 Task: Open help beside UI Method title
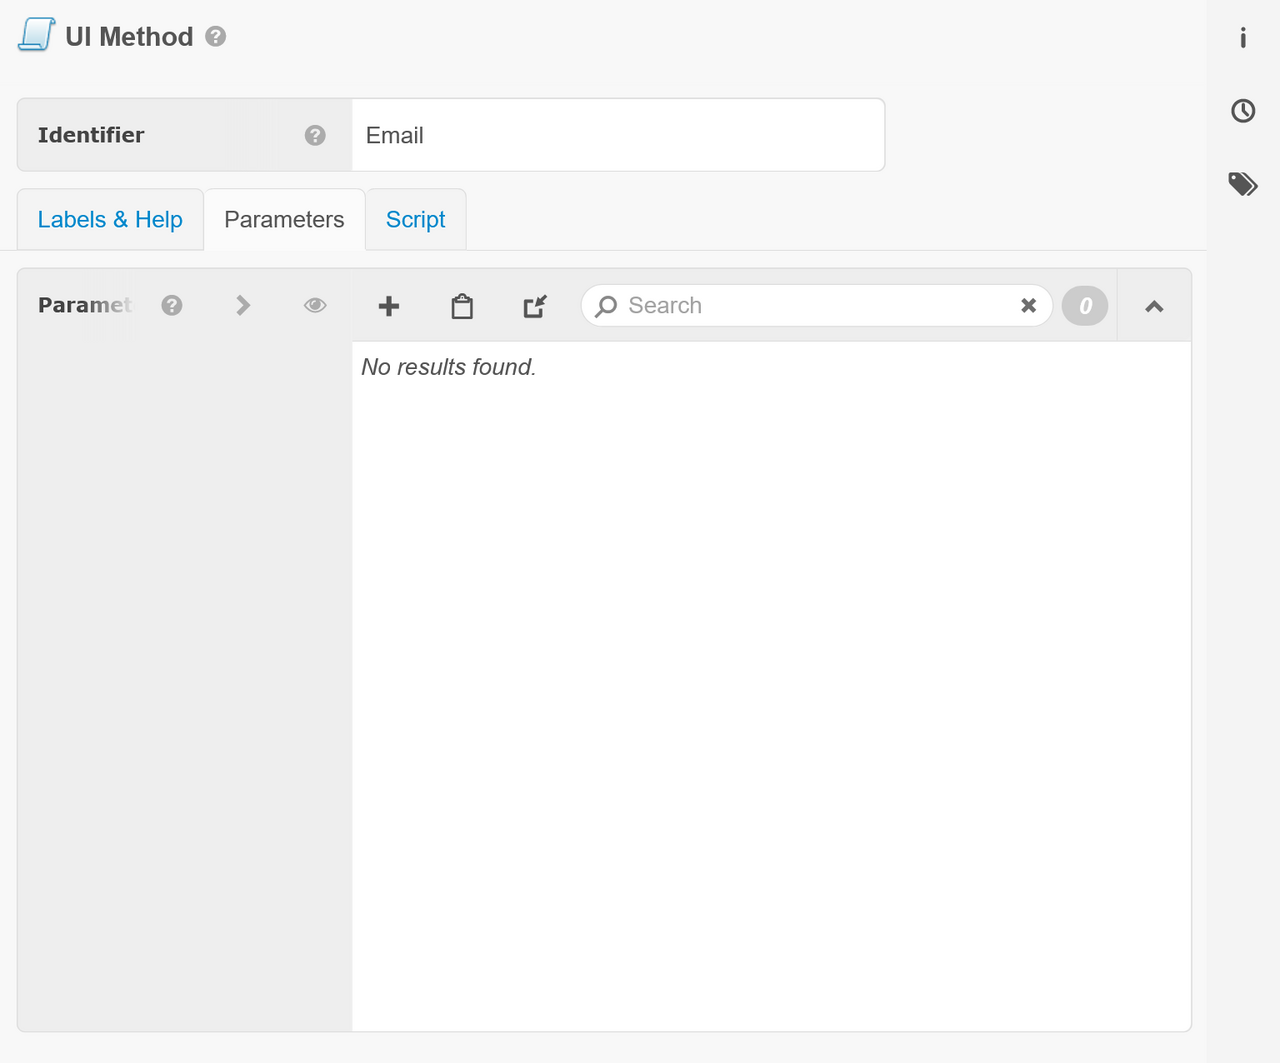[x=215, y=36]
